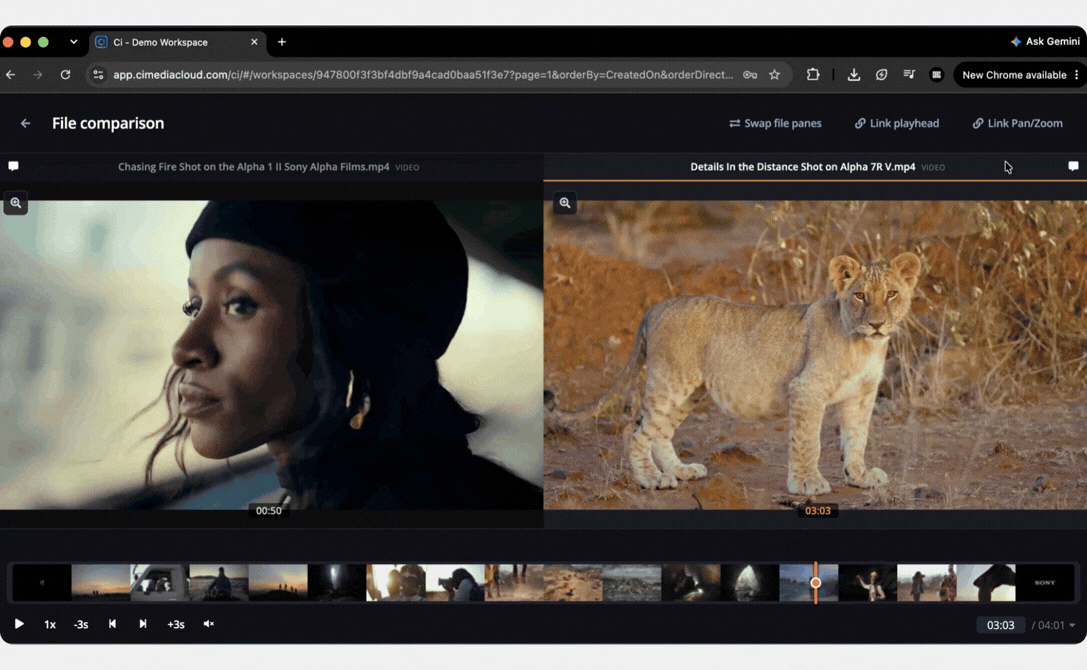The height and width of the screenshot is (670, 1087).
Task: Open Chrome downloads
Action: point(854,75)
